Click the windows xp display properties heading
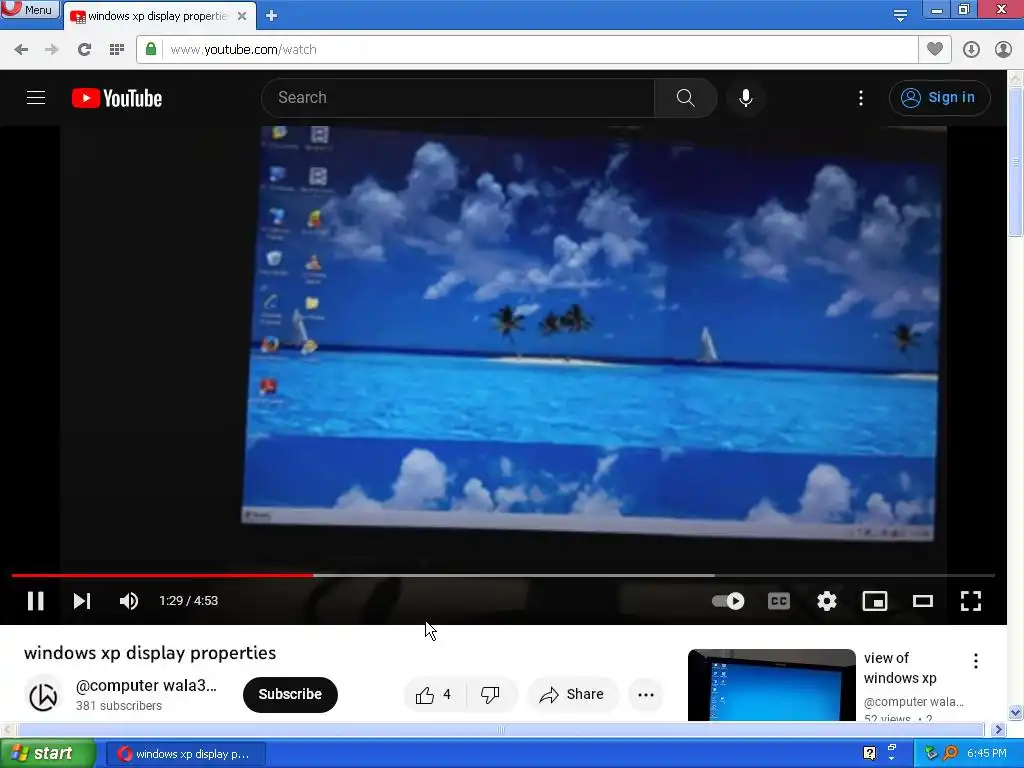 150,653
